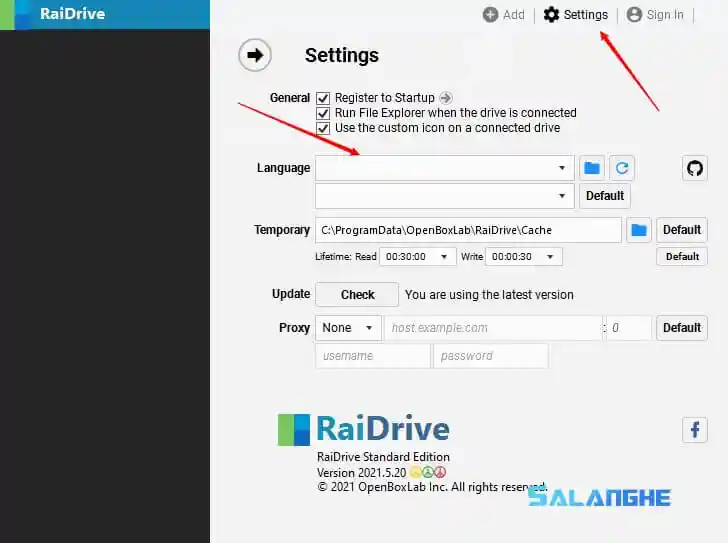Click 'You are using the latest version' text
The width and height of the screenshot is (728, 543).
click(x=489, y=295)
